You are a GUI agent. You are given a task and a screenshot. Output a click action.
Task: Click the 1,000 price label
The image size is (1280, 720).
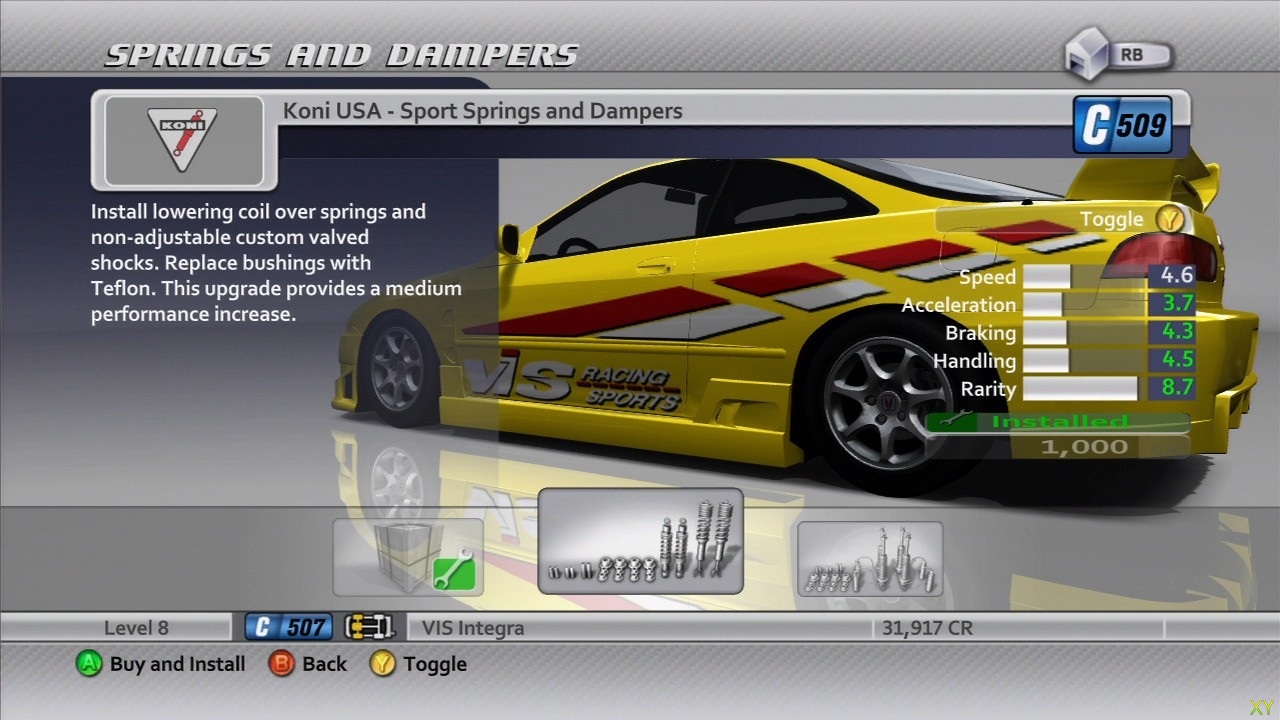click(x=1085, y=447)
